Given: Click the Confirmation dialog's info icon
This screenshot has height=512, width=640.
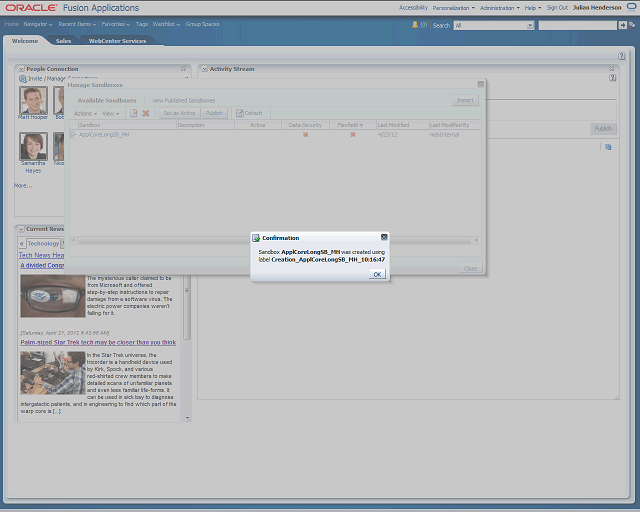Looking at the screenshot, I should tap(256, 238).
